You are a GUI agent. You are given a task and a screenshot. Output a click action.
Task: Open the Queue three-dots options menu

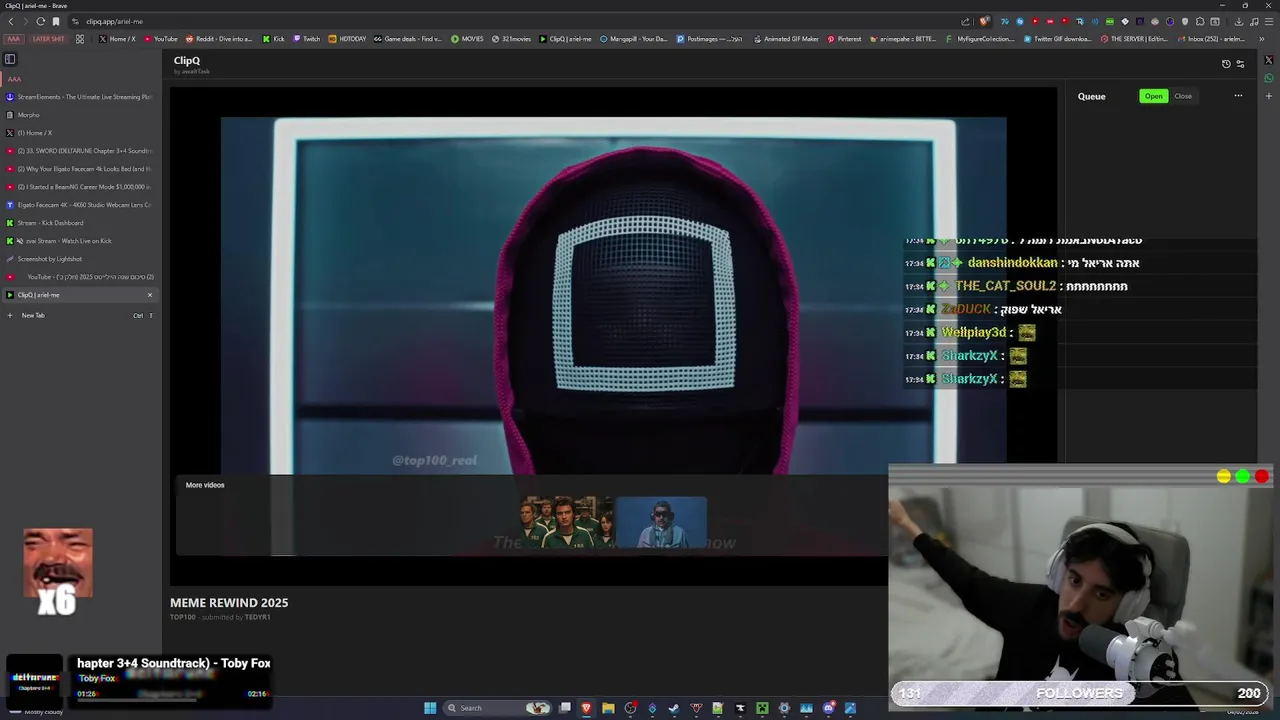tap(1238, 96)
